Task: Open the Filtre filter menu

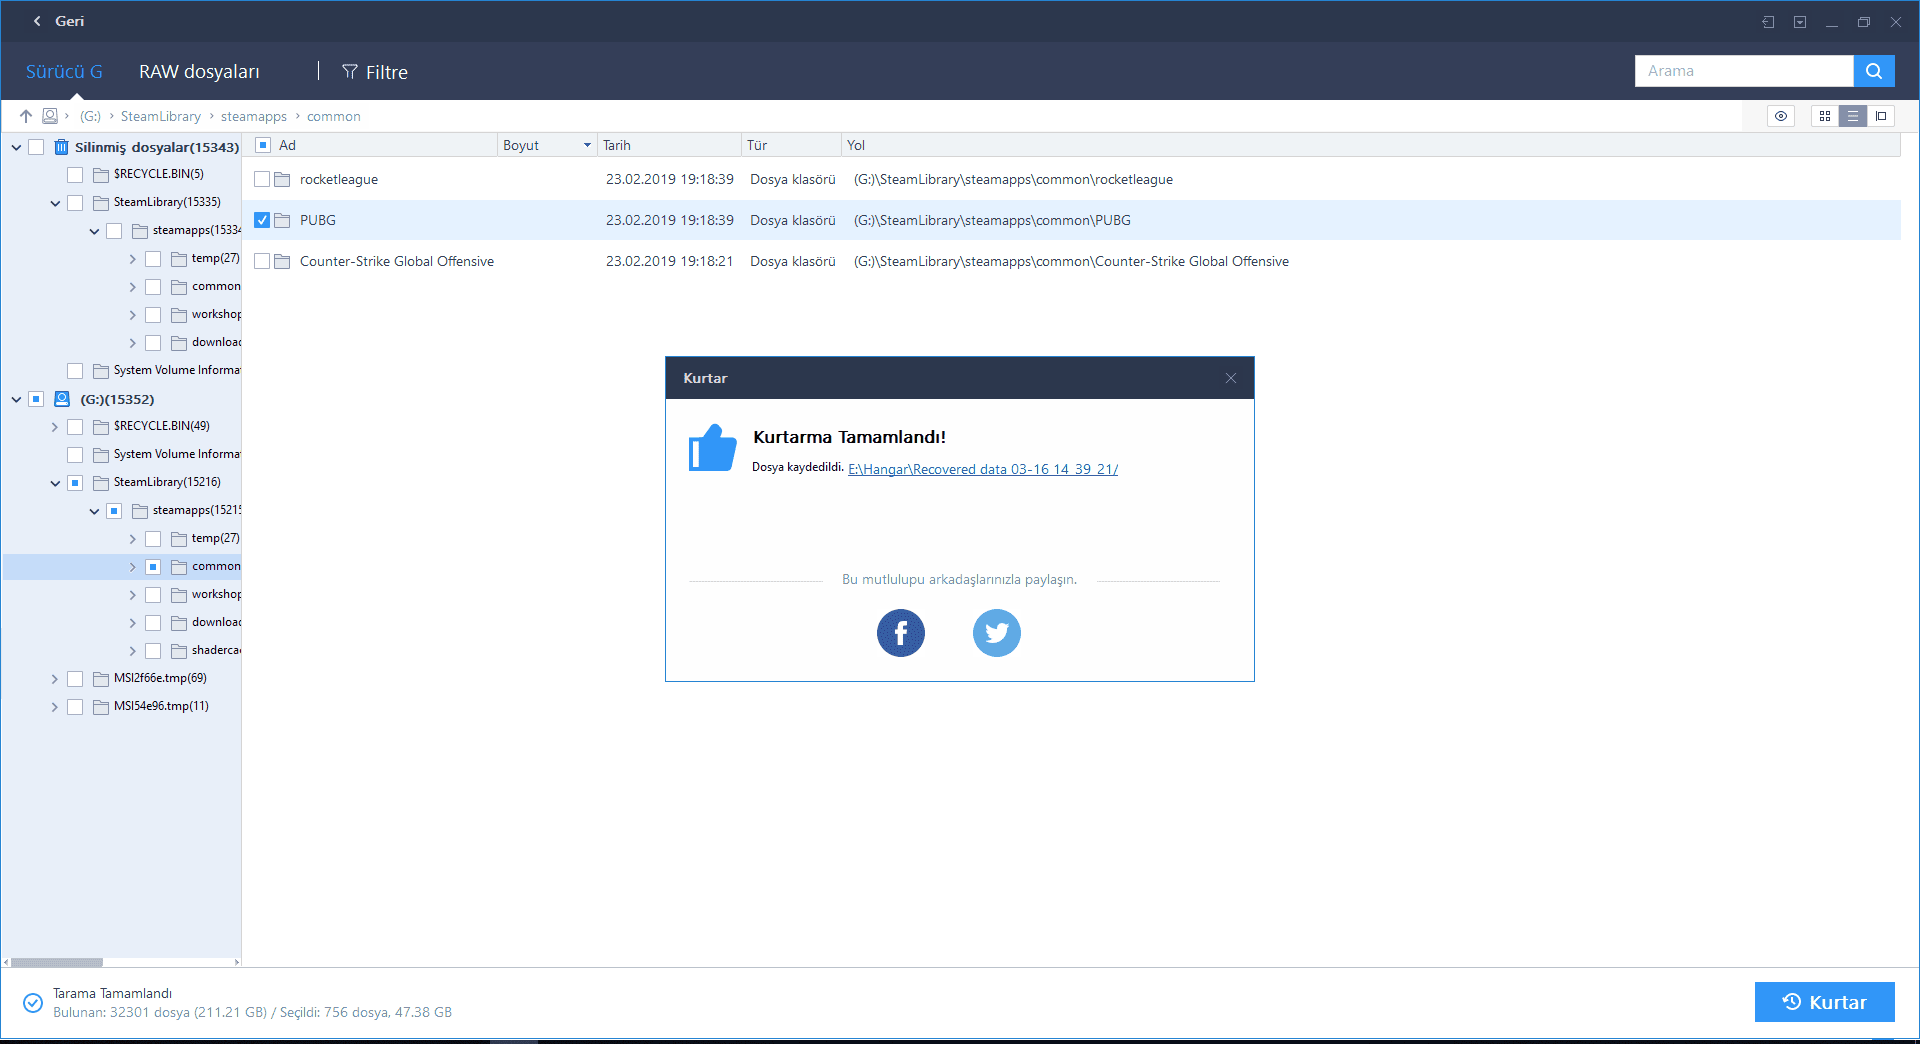Action: click(375, 72)
